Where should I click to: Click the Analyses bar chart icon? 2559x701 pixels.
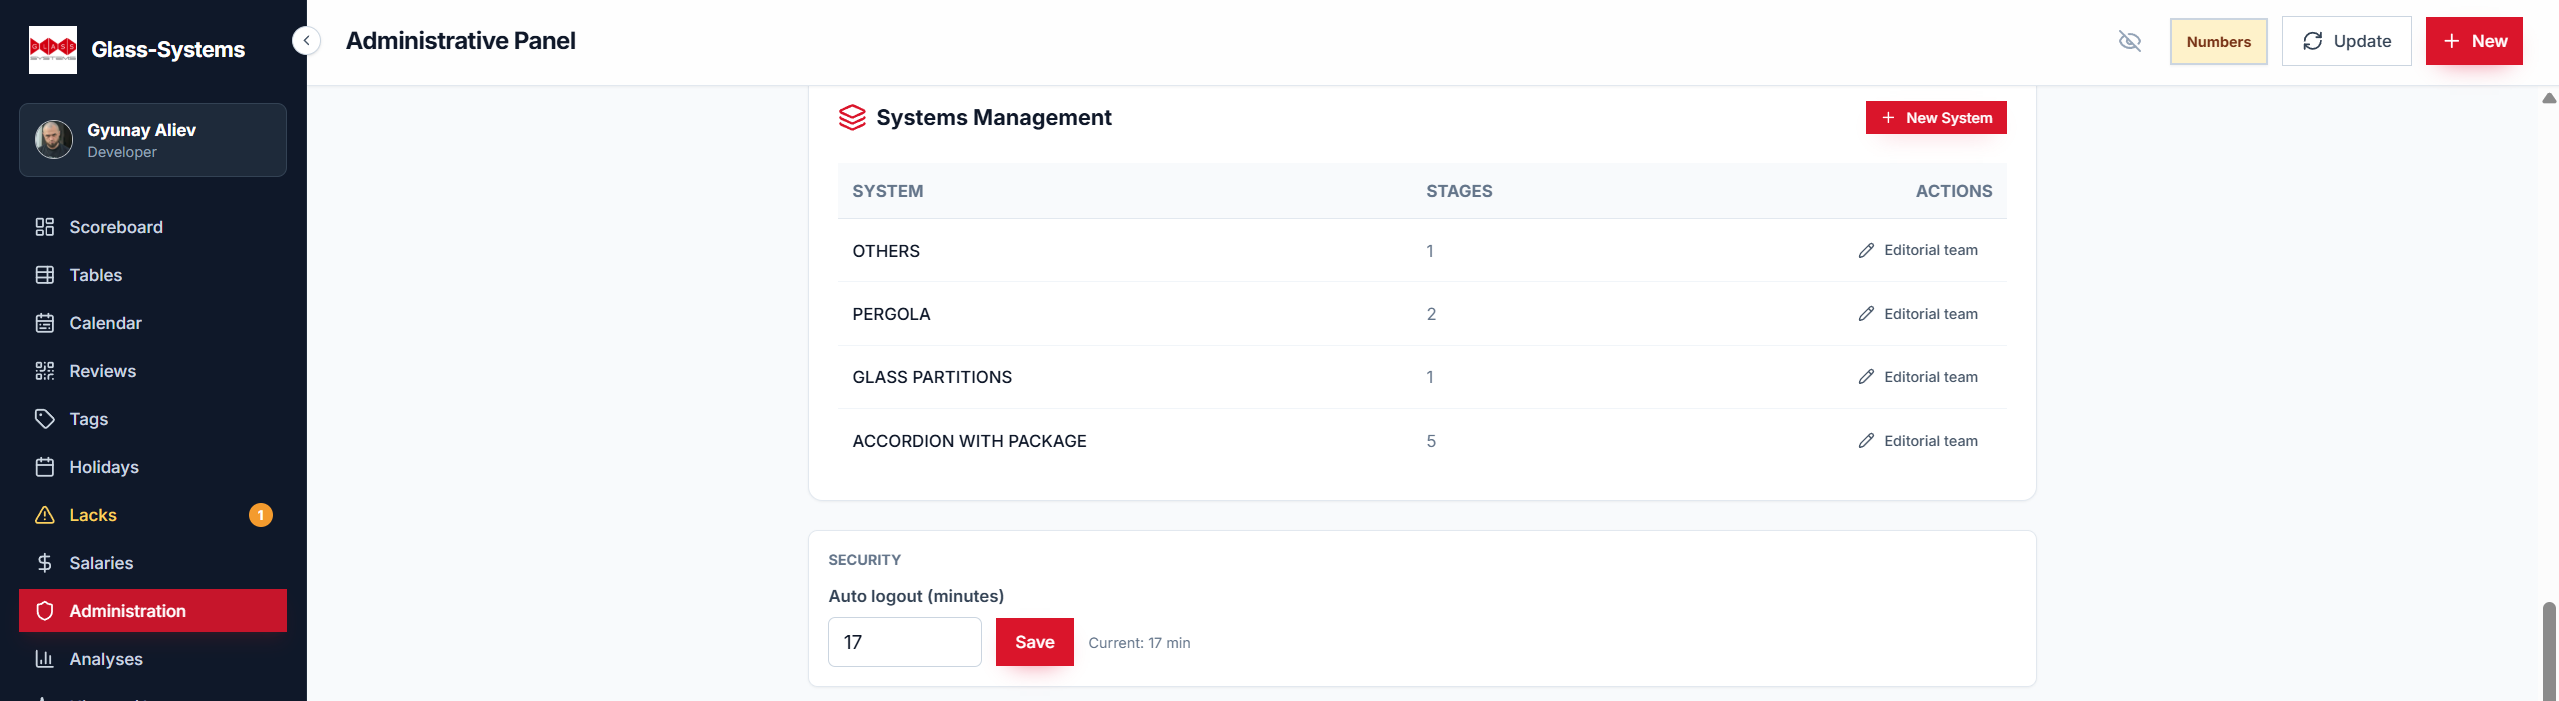[x=45, y=659]
